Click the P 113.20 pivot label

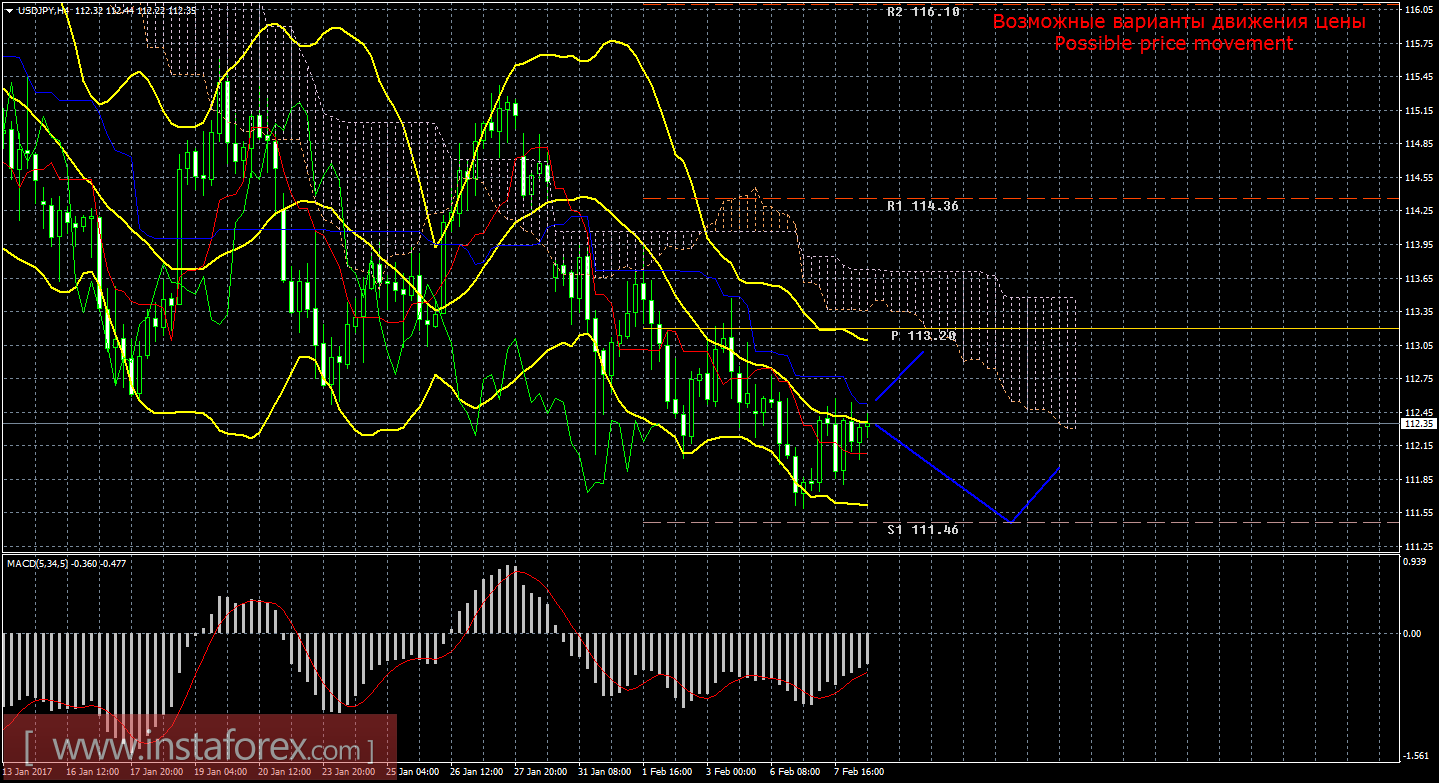point(922,336)
